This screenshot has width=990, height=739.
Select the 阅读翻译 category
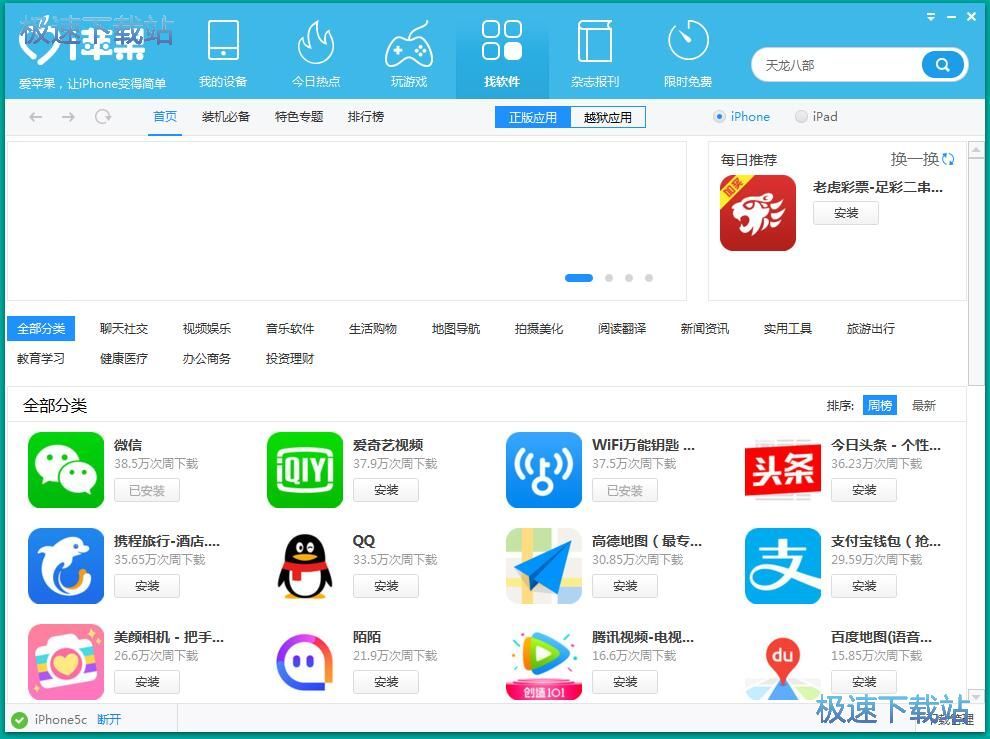pyautogui.click(x=622, y=328)
